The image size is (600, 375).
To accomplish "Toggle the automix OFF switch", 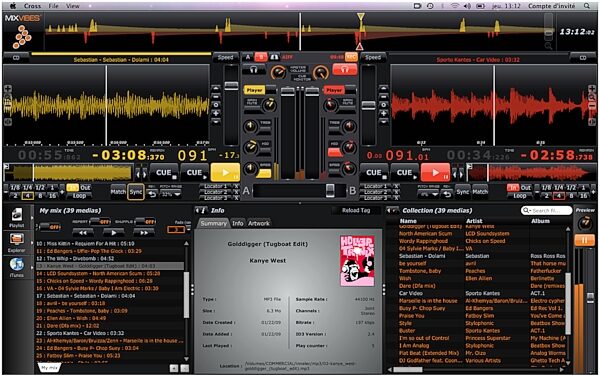I will tap(50, 227).
